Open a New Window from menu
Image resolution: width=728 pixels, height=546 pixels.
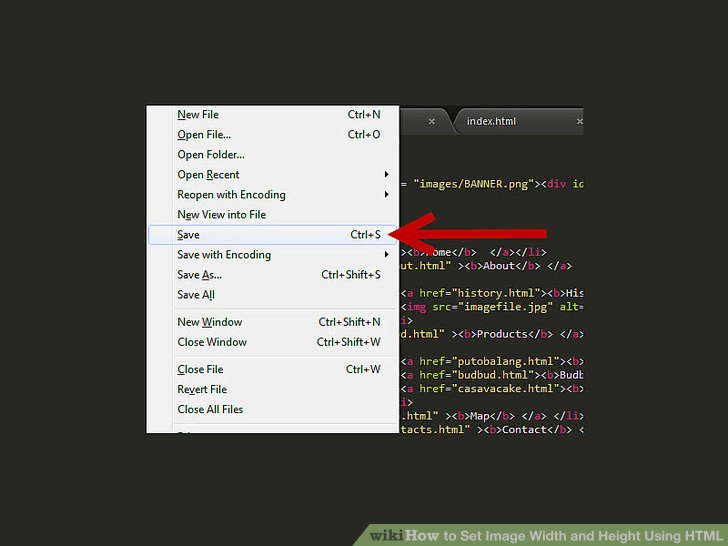pos(273,322)
